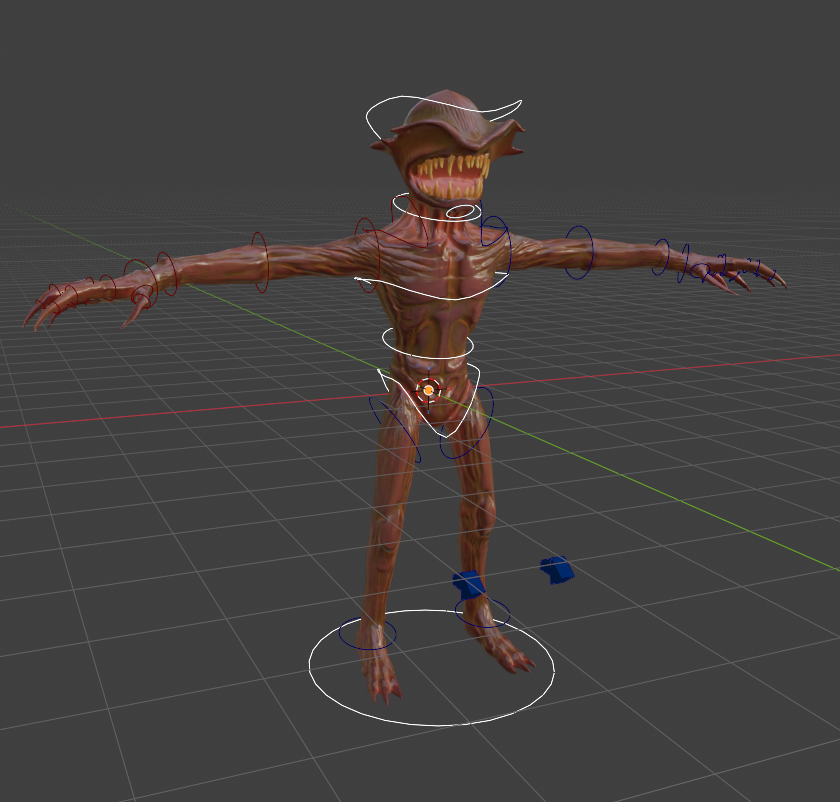Pick the white triangular hips control
The width and height of the screenshot is (840, 802).
coord(429,399)
